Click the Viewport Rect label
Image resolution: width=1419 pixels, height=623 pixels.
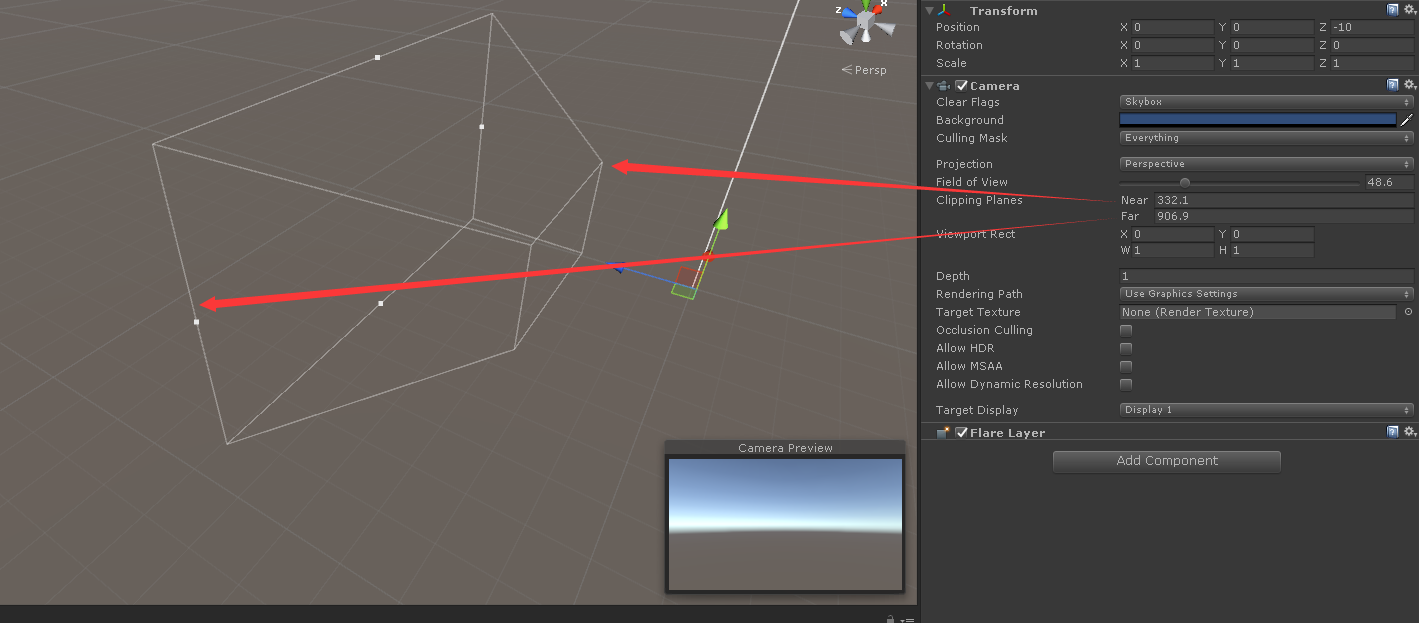tap(975, 234)
